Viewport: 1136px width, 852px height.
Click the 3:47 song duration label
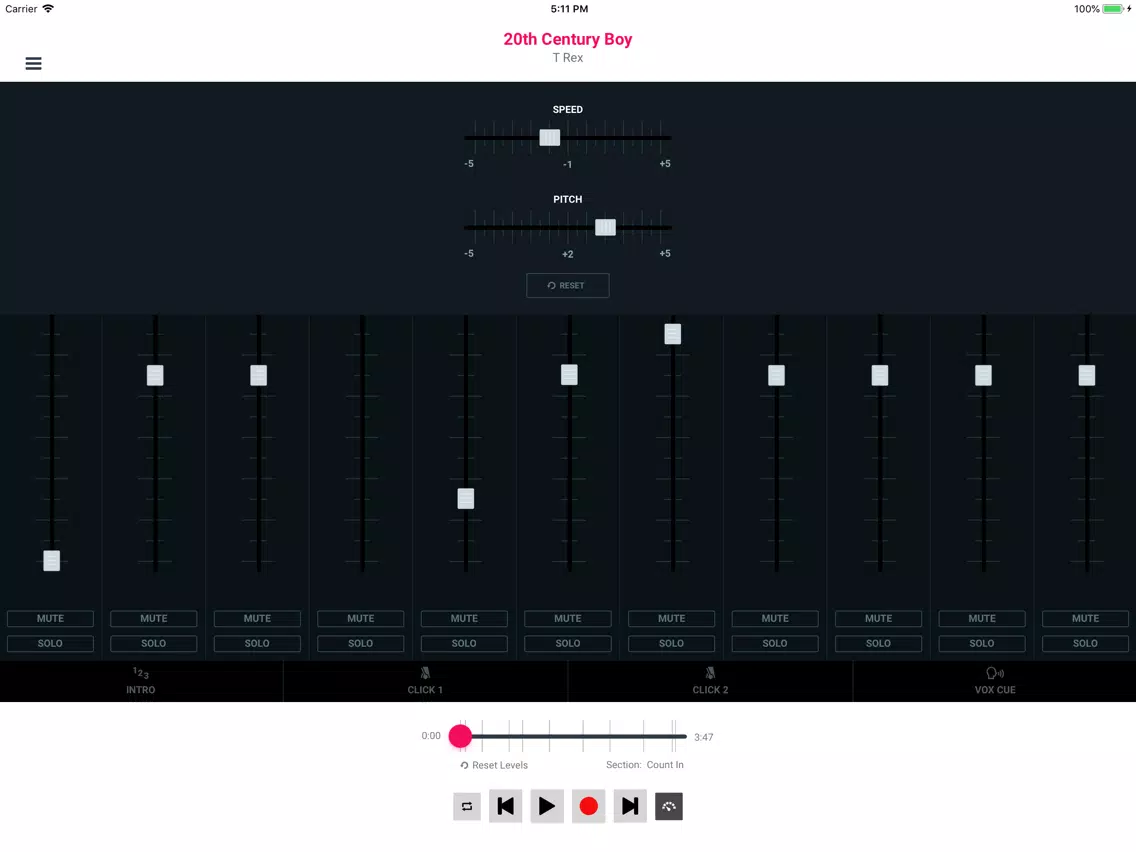pos(703,738)
